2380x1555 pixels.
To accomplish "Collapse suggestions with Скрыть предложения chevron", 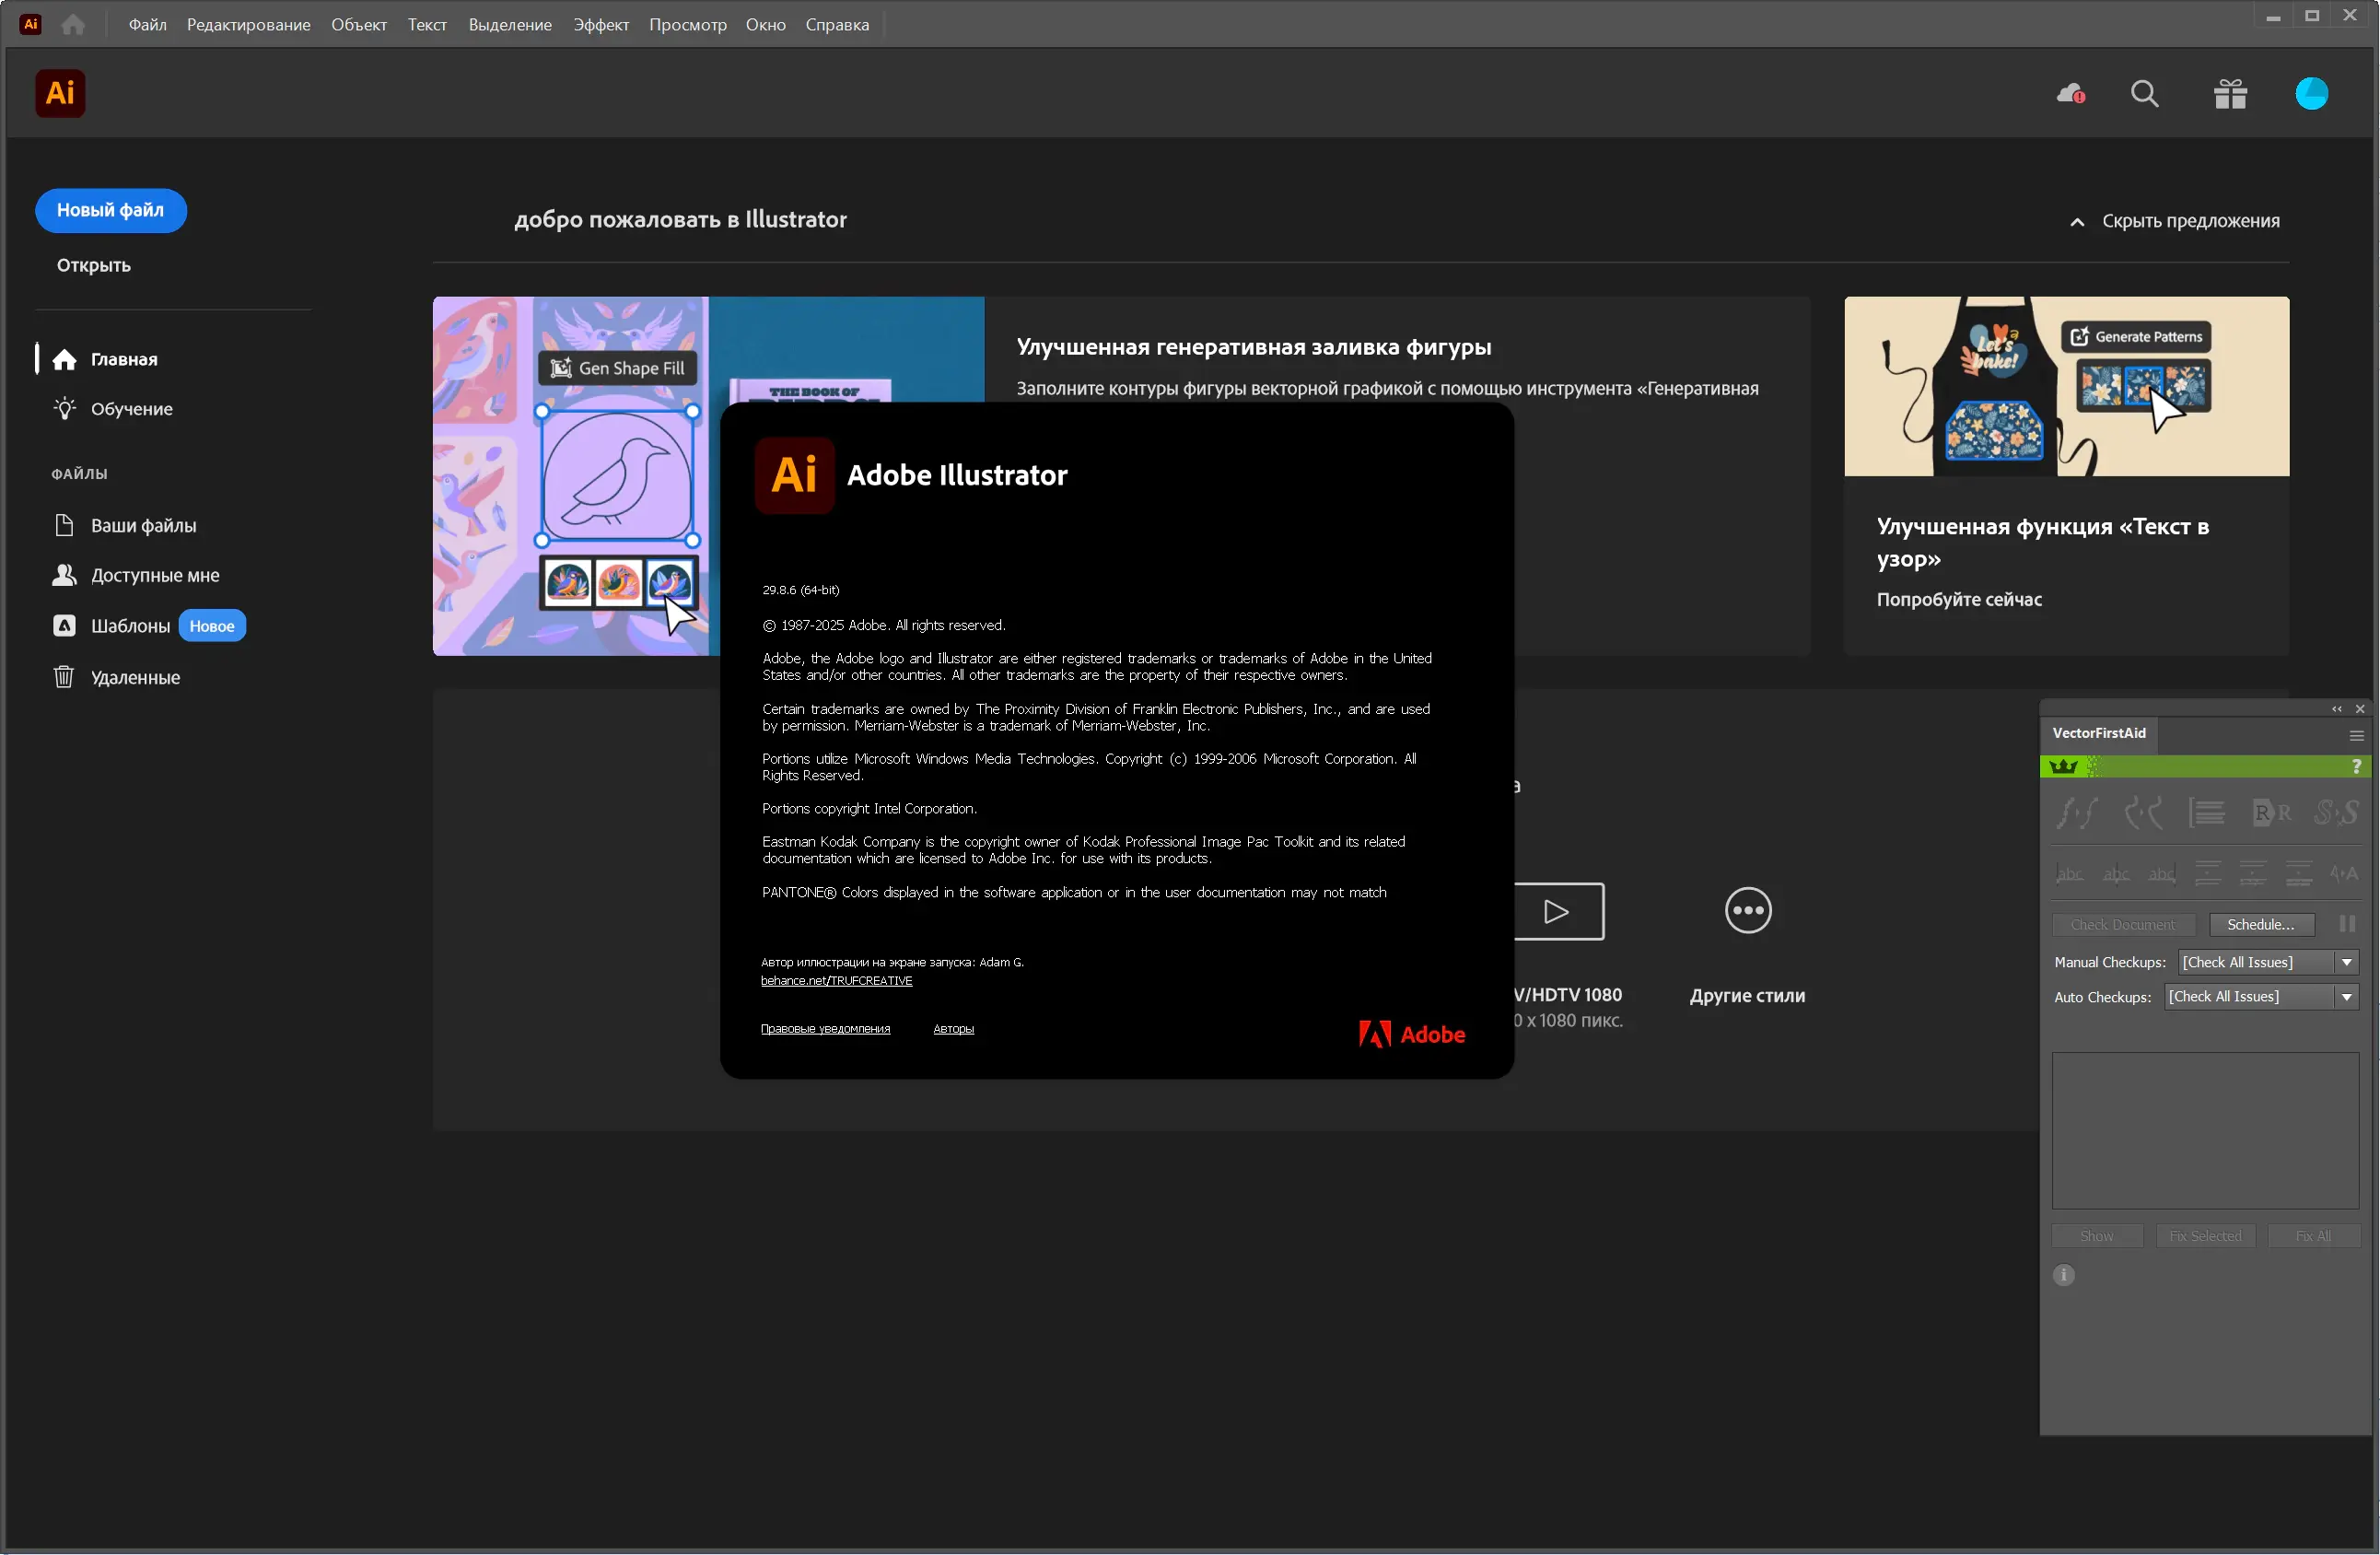I will [x=2076, y=222].
